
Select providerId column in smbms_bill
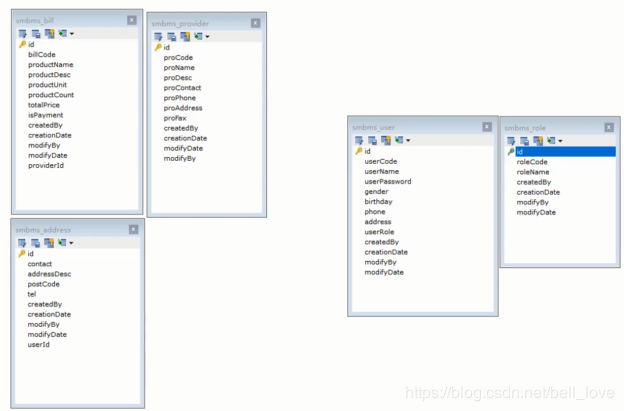point(46,166)
